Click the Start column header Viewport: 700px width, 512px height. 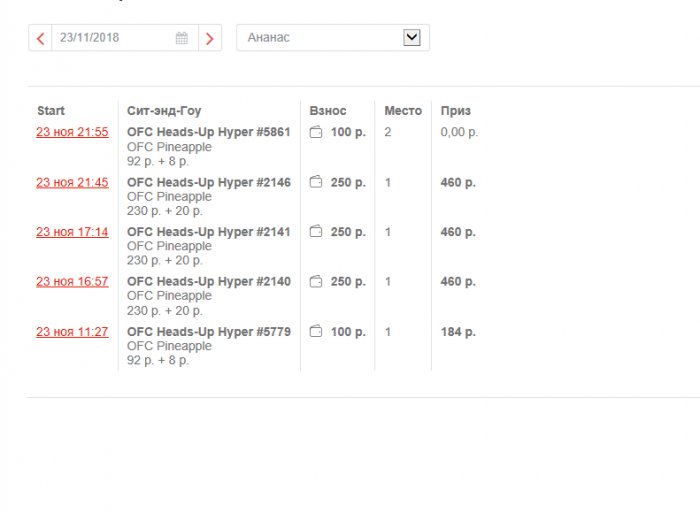[51, 111]
